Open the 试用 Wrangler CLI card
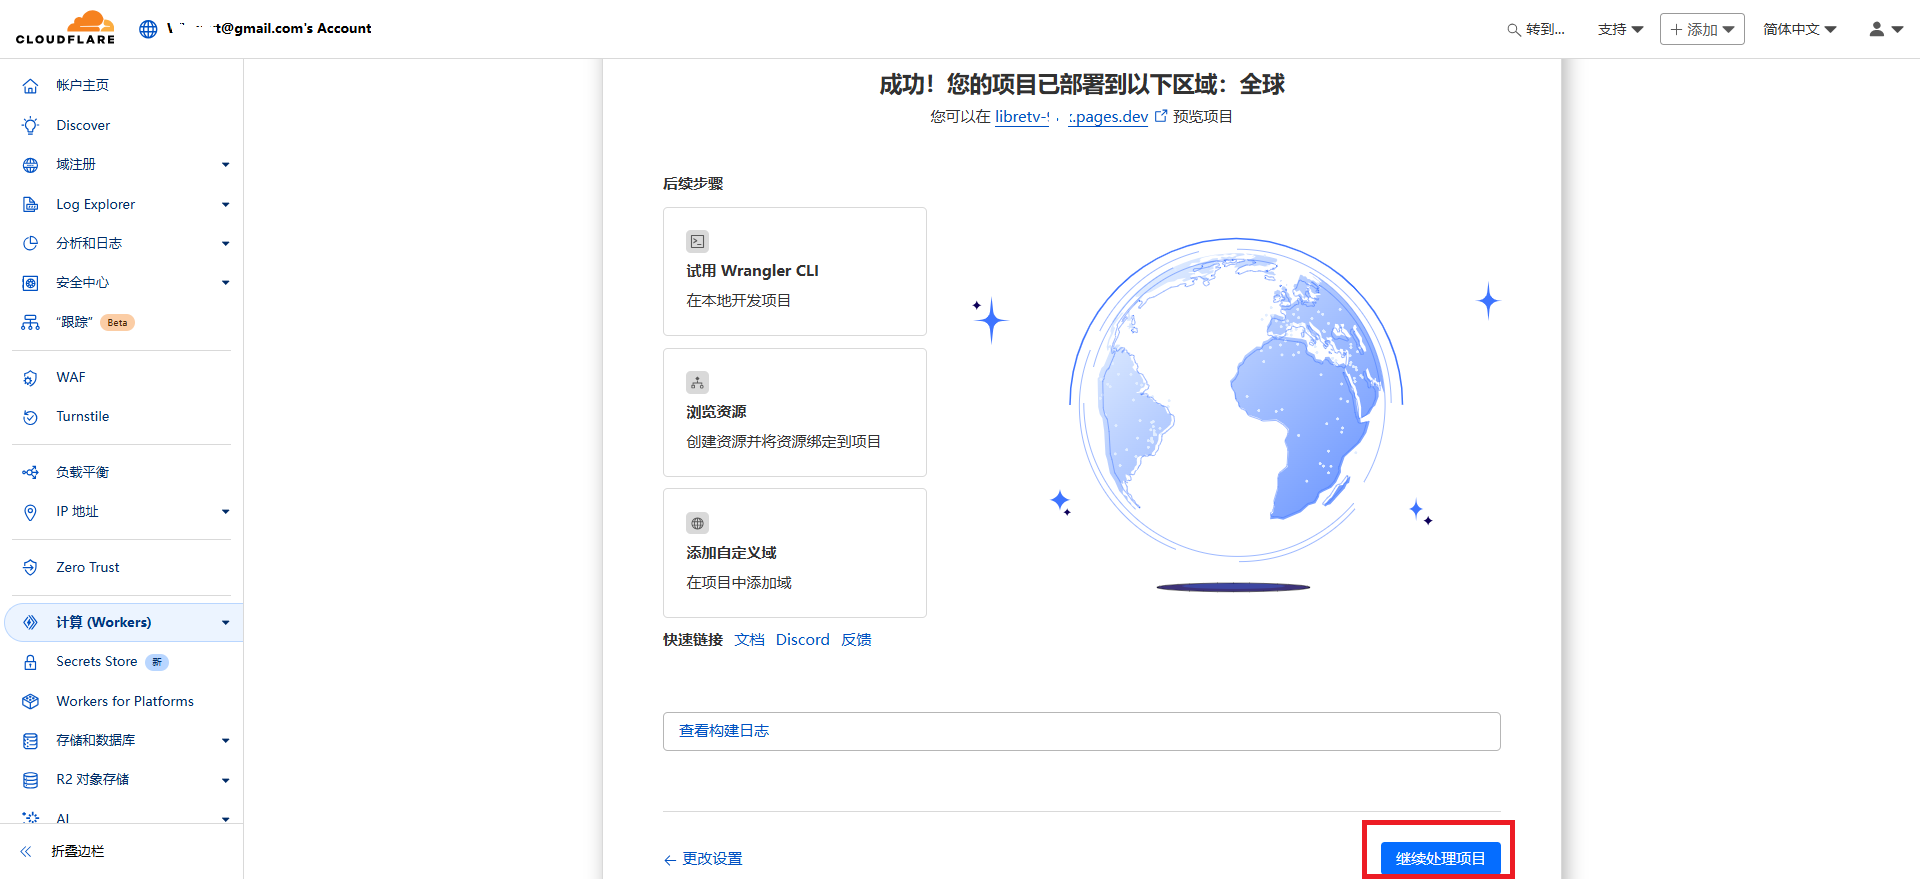Viewport: 1920px width, 879px height. coord(794,271)
